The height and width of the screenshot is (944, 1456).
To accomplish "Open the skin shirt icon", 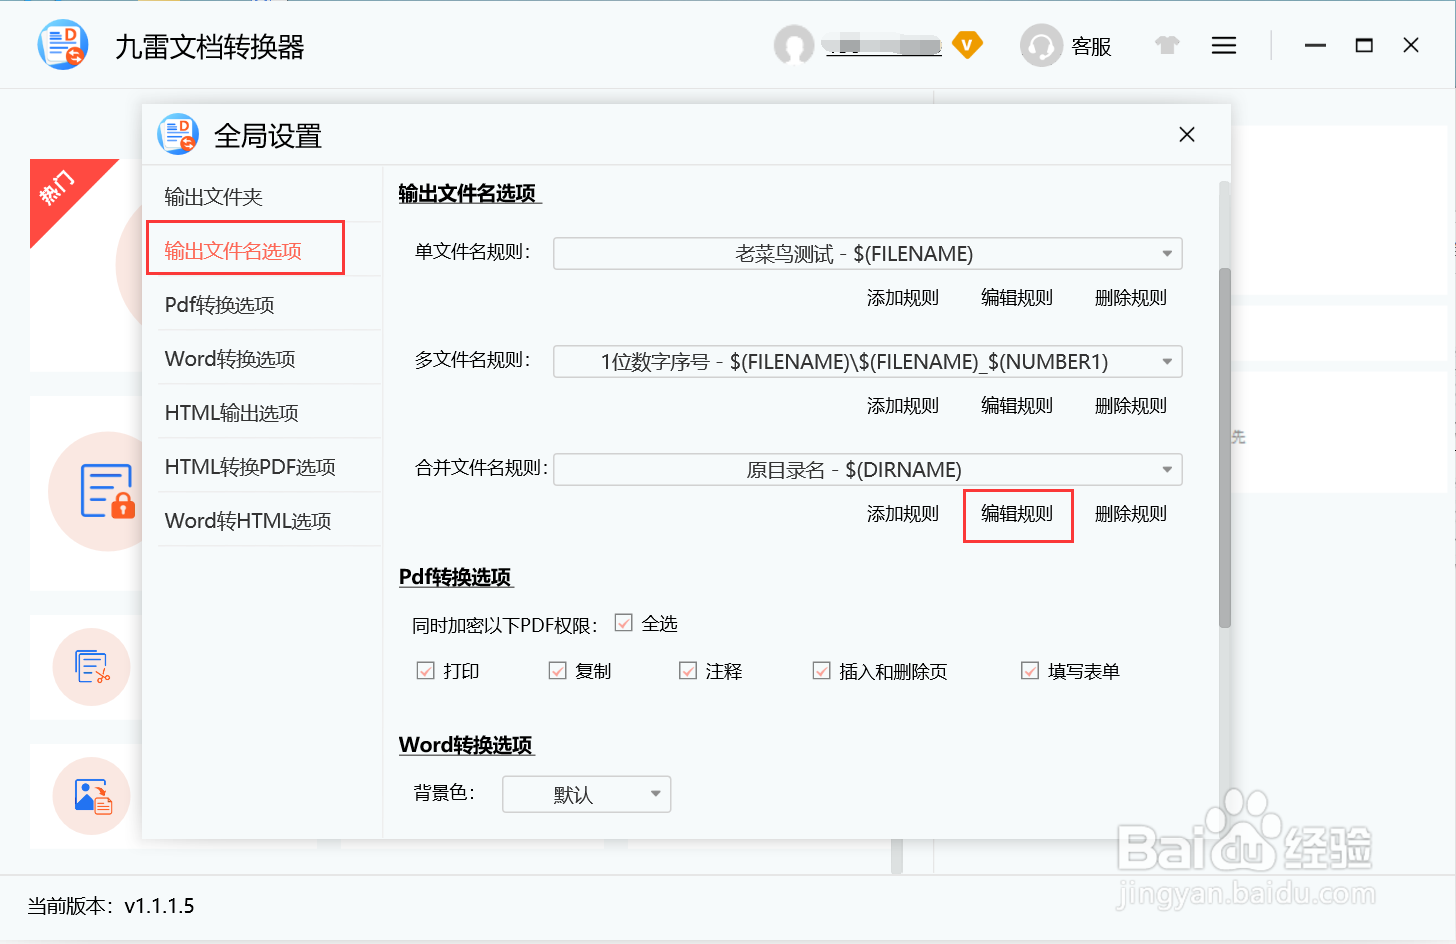I will (1167, 45).
